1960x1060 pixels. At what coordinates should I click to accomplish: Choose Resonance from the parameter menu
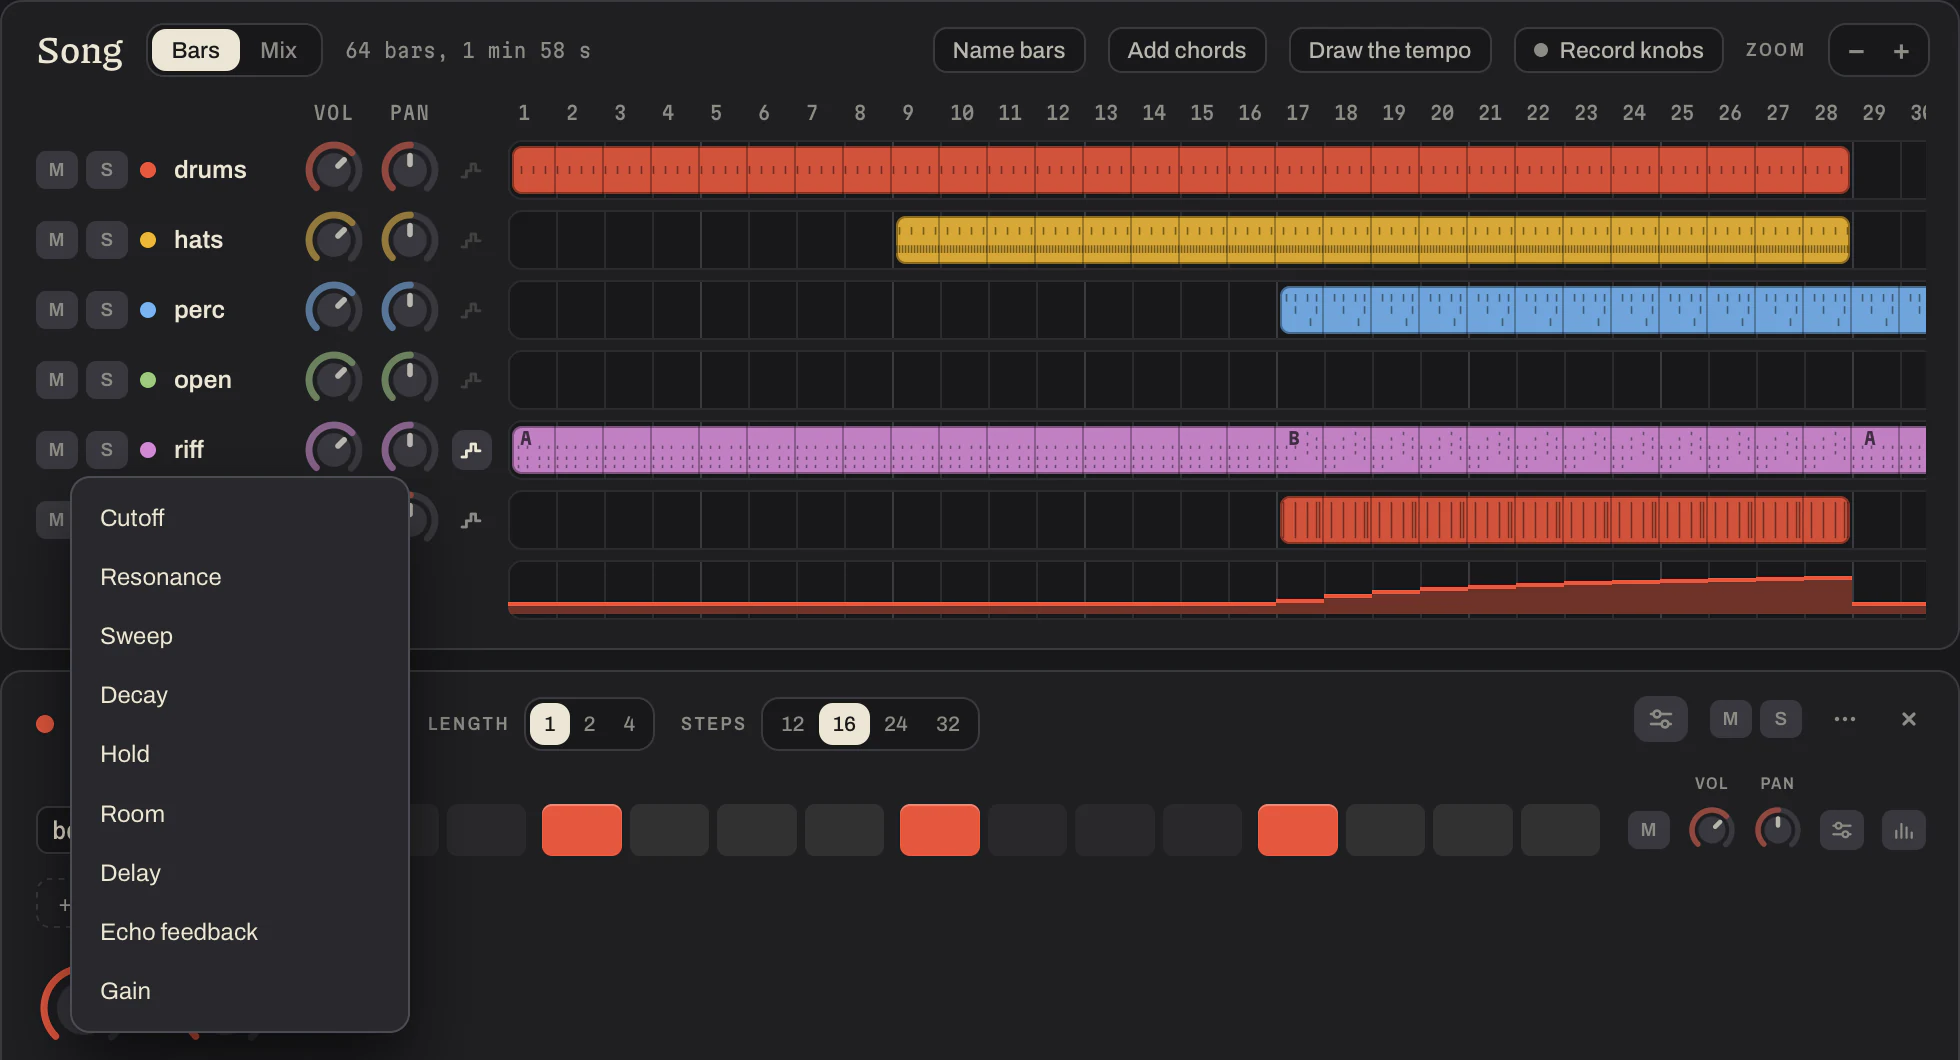pos(240,577)
